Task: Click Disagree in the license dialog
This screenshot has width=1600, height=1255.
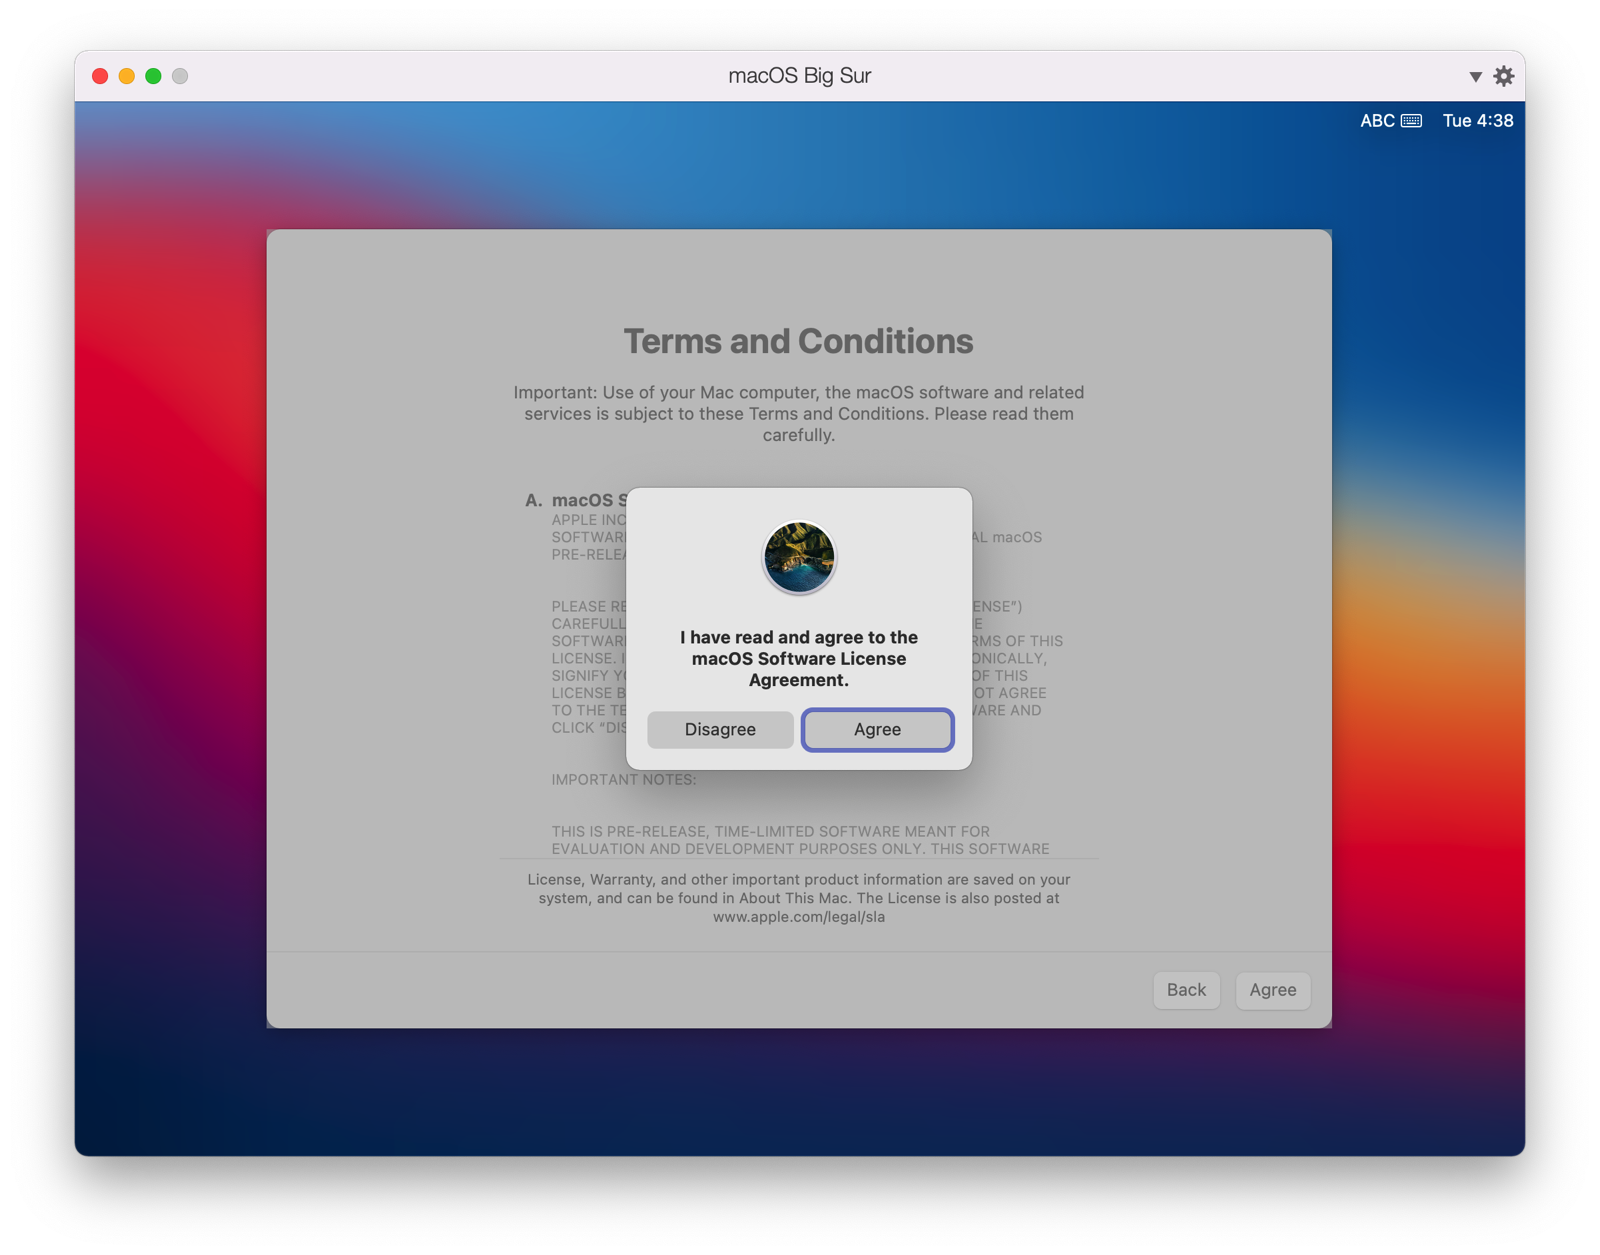Action: click(x=720, y=729)
